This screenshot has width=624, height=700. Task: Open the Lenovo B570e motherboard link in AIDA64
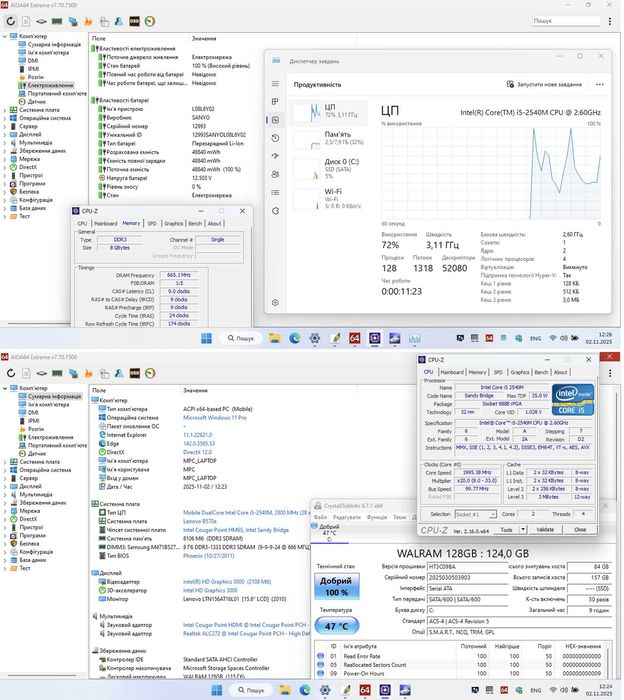pos(200,521)
